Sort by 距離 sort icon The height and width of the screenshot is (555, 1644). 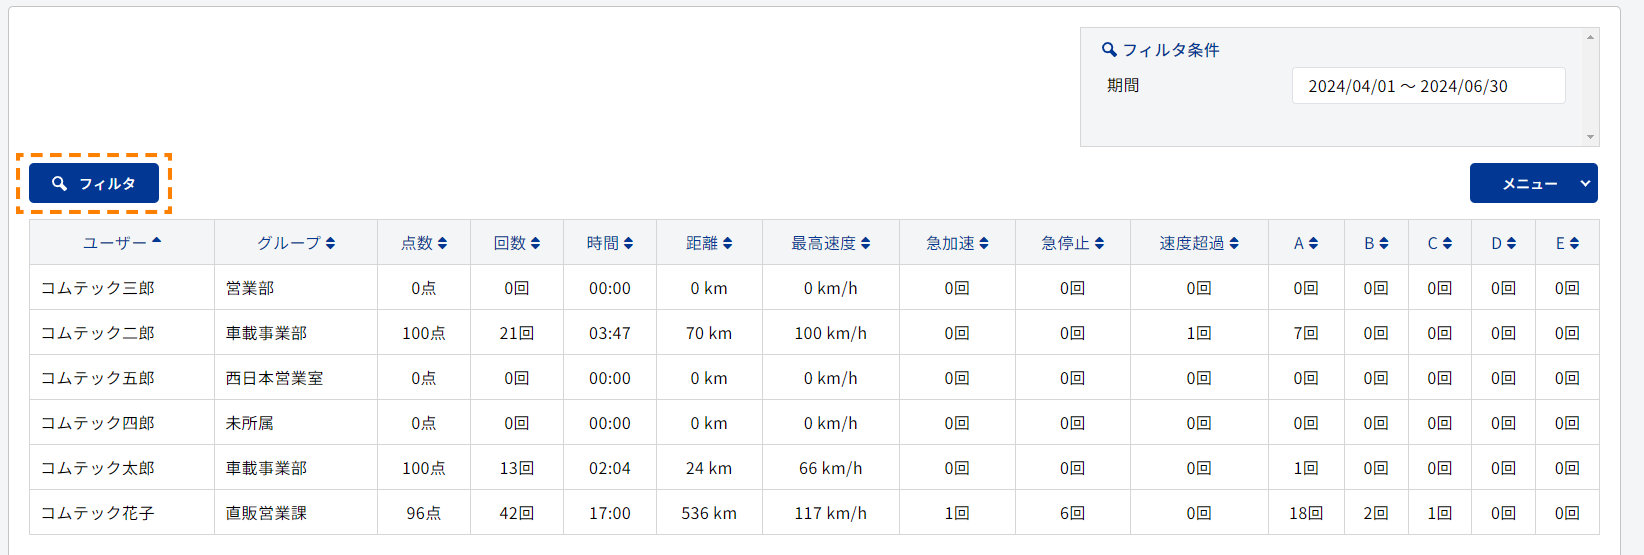tap(728, 243)
